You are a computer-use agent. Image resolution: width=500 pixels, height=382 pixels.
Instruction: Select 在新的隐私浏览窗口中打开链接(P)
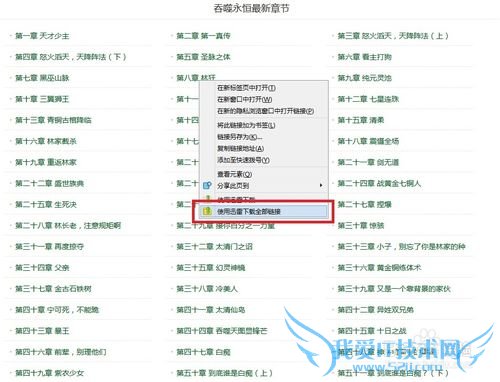point(266,111)
